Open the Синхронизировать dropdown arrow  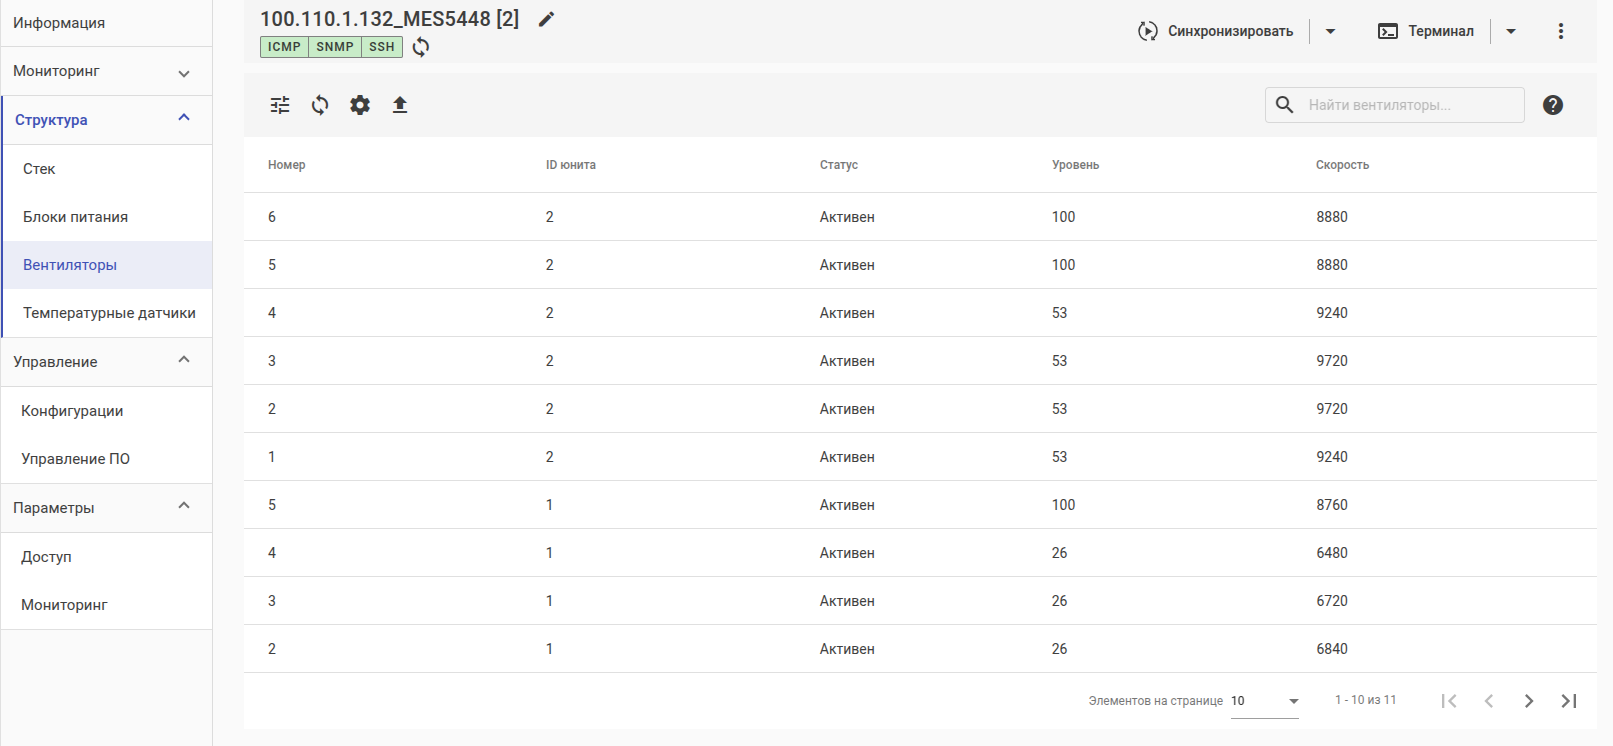pyautogui.click(x=1330, y=31)
